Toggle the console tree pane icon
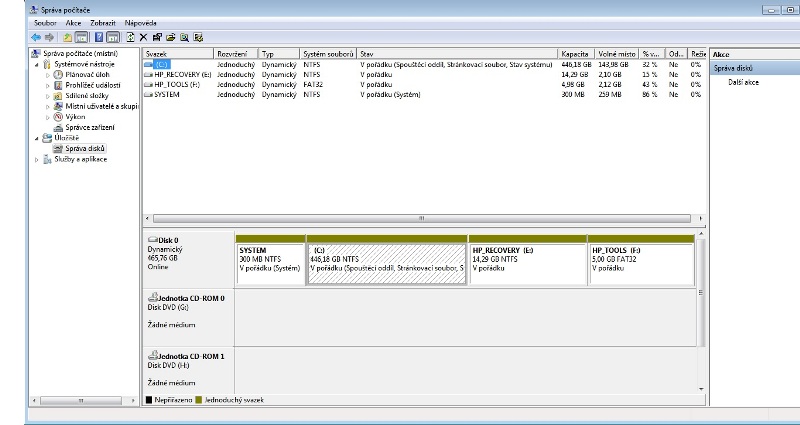The height and width of the screenshot is (425, 800). click(81, 37)
